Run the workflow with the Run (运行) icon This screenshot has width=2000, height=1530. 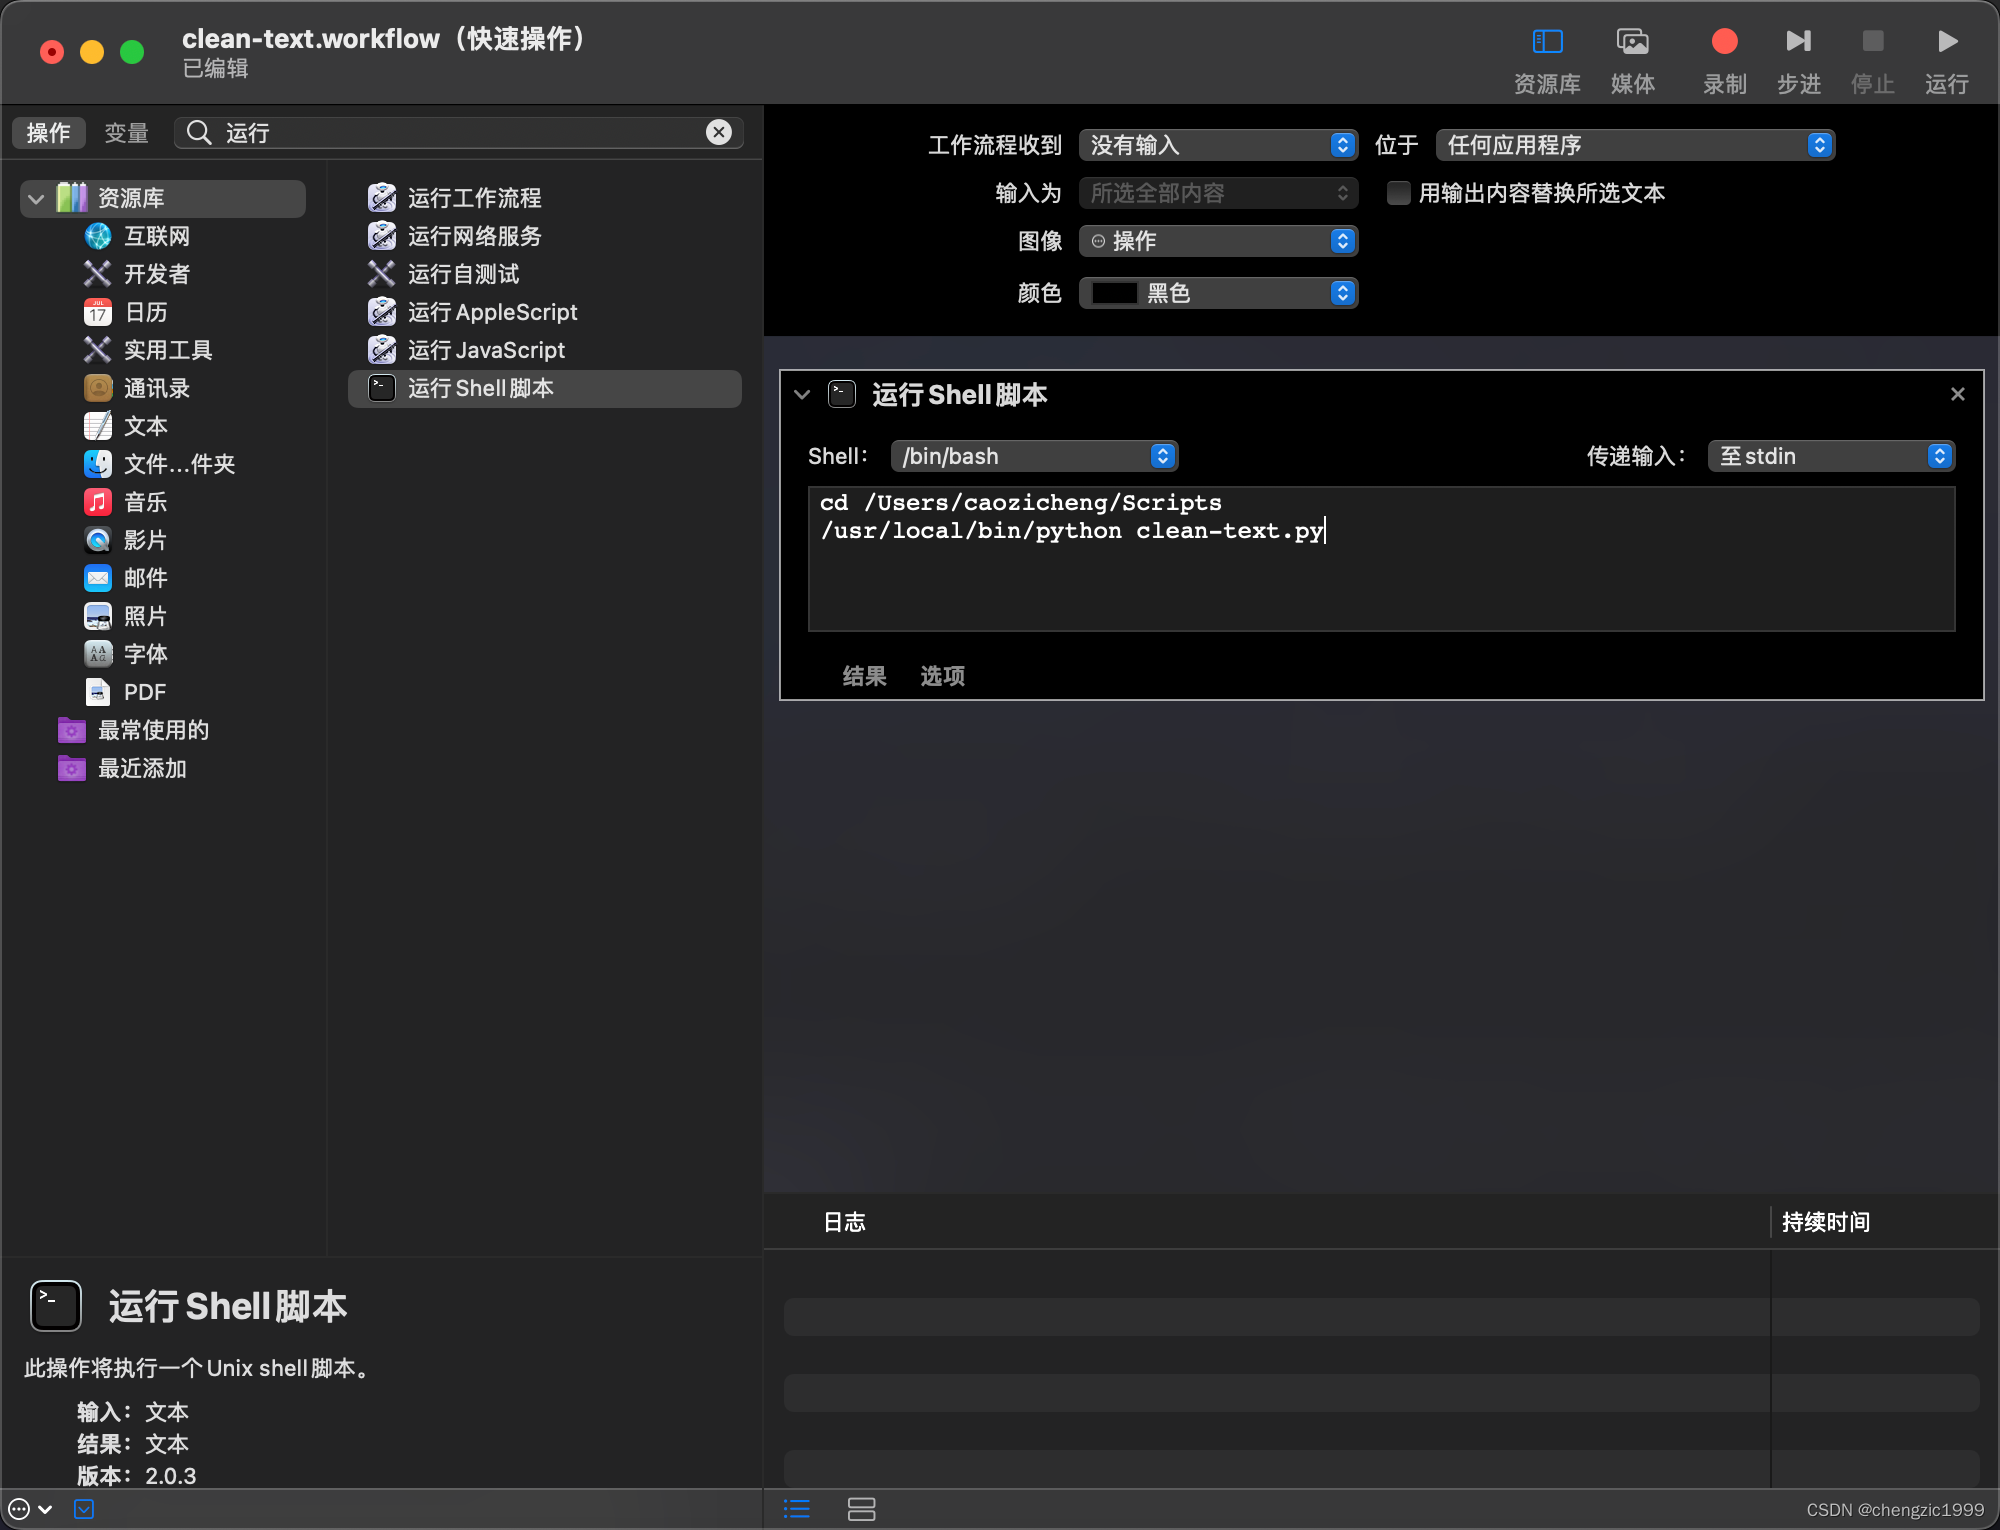click(x=1946, y=42)
